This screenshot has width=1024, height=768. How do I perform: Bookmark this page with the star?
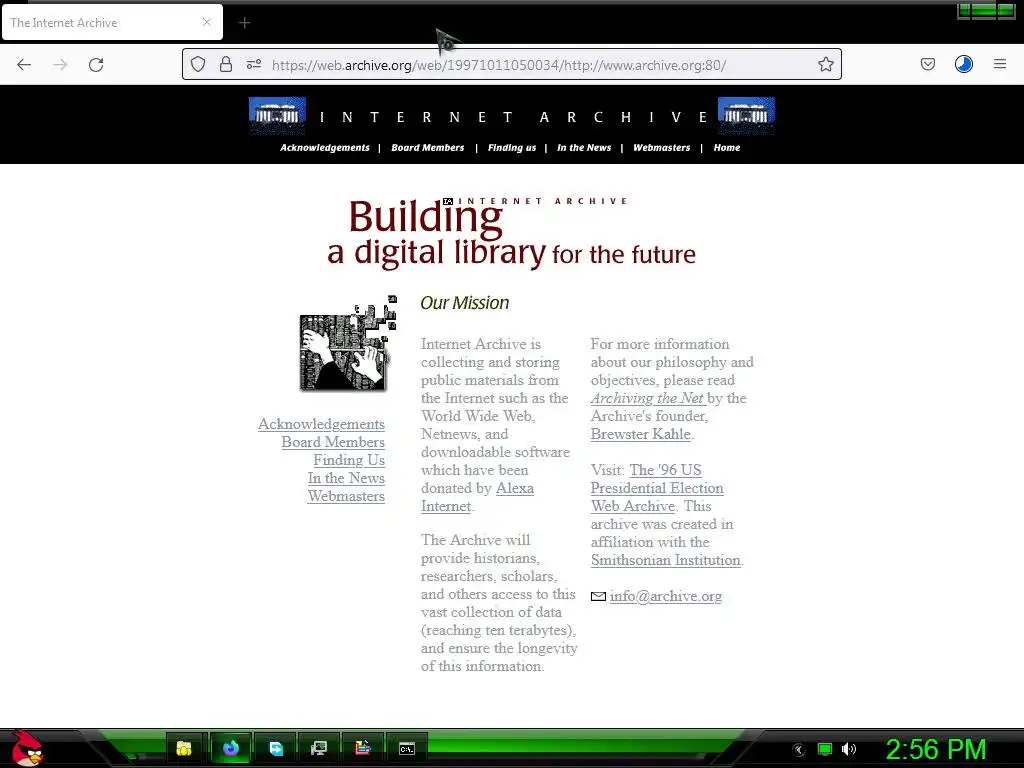click(825, 64)
